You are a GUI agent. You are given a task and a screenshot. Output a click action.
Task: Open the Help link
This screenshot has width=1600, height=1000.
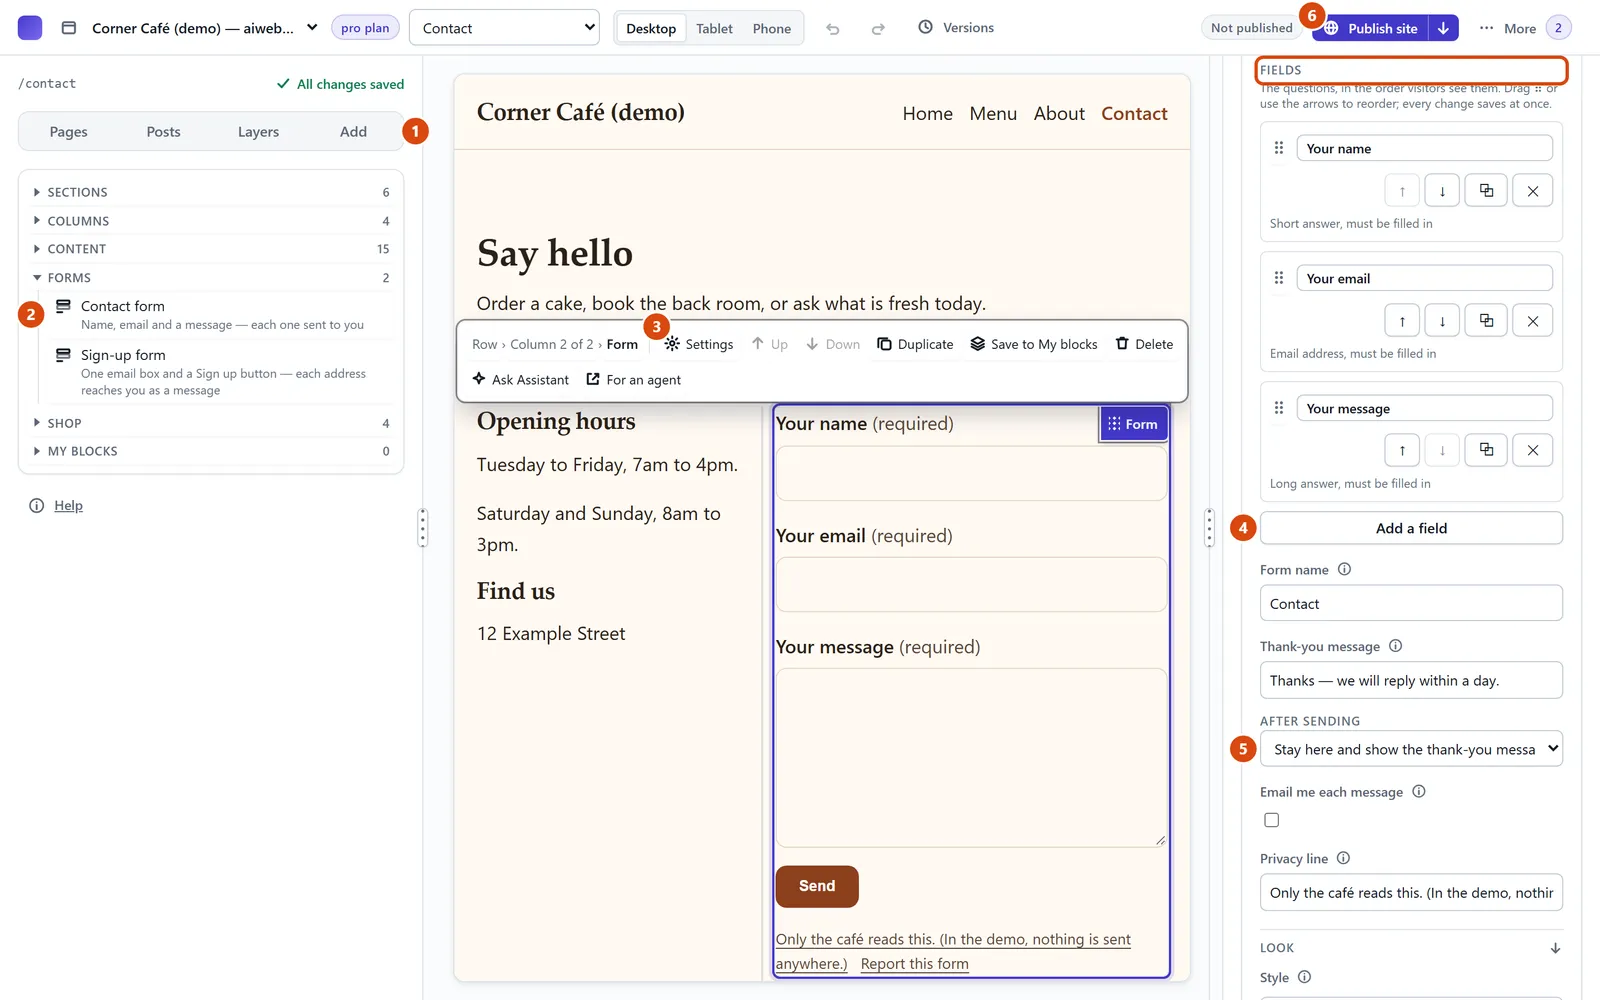pyautogui.click(x=68, y=506)
